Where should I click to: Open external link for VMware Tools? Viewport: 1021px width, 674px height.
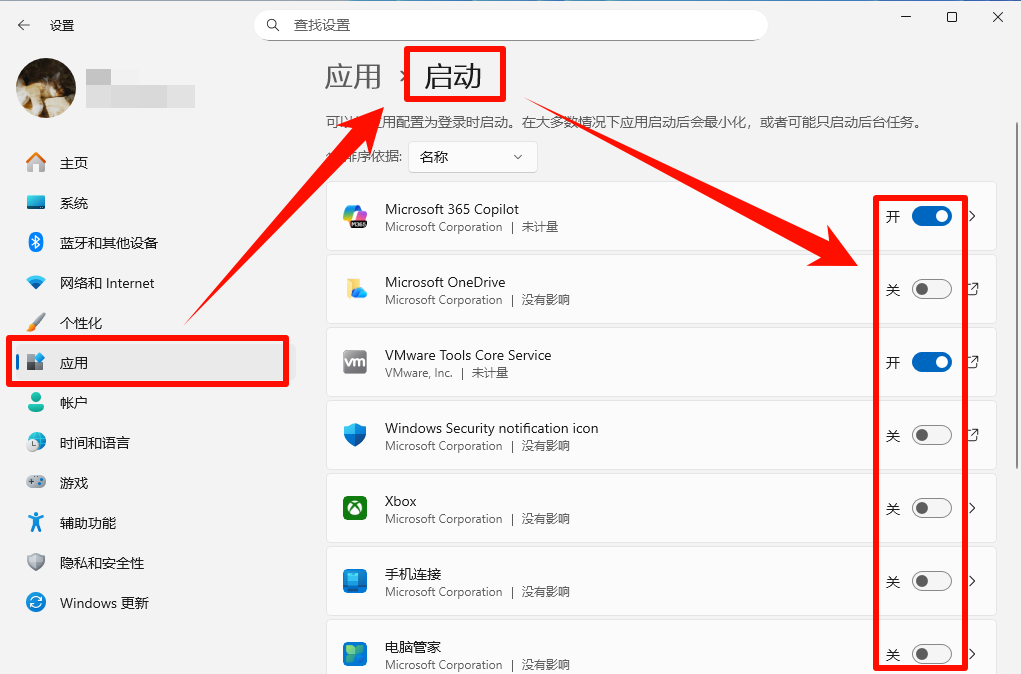[972, 362]
